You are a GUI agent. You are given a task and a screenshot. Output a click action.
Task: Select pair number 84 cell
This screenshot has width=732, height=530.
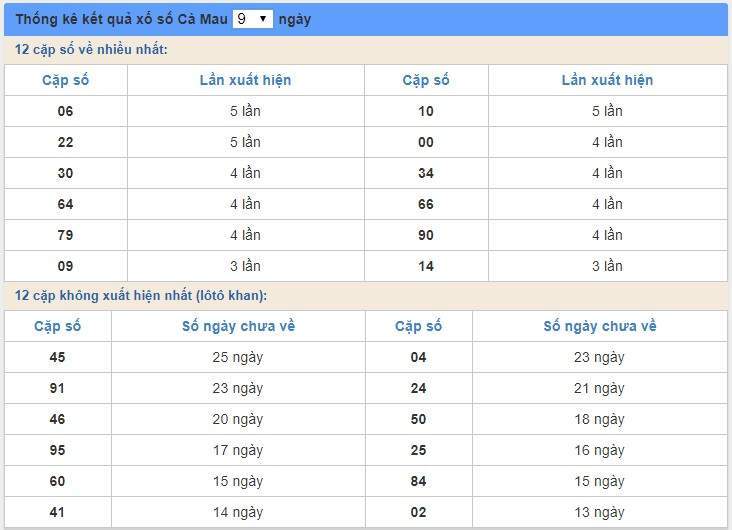click(x=418, y=481)
